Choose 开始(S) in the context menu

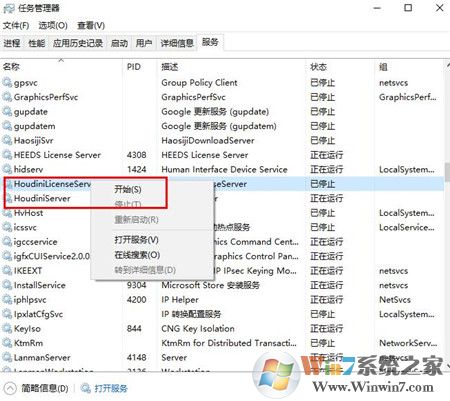[128, 189]
